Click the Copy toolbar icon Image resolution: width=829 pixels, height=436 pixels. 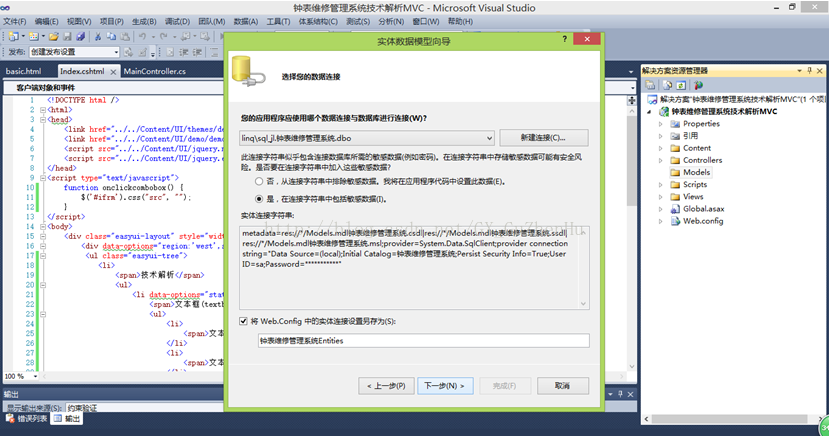pos(112,36)
